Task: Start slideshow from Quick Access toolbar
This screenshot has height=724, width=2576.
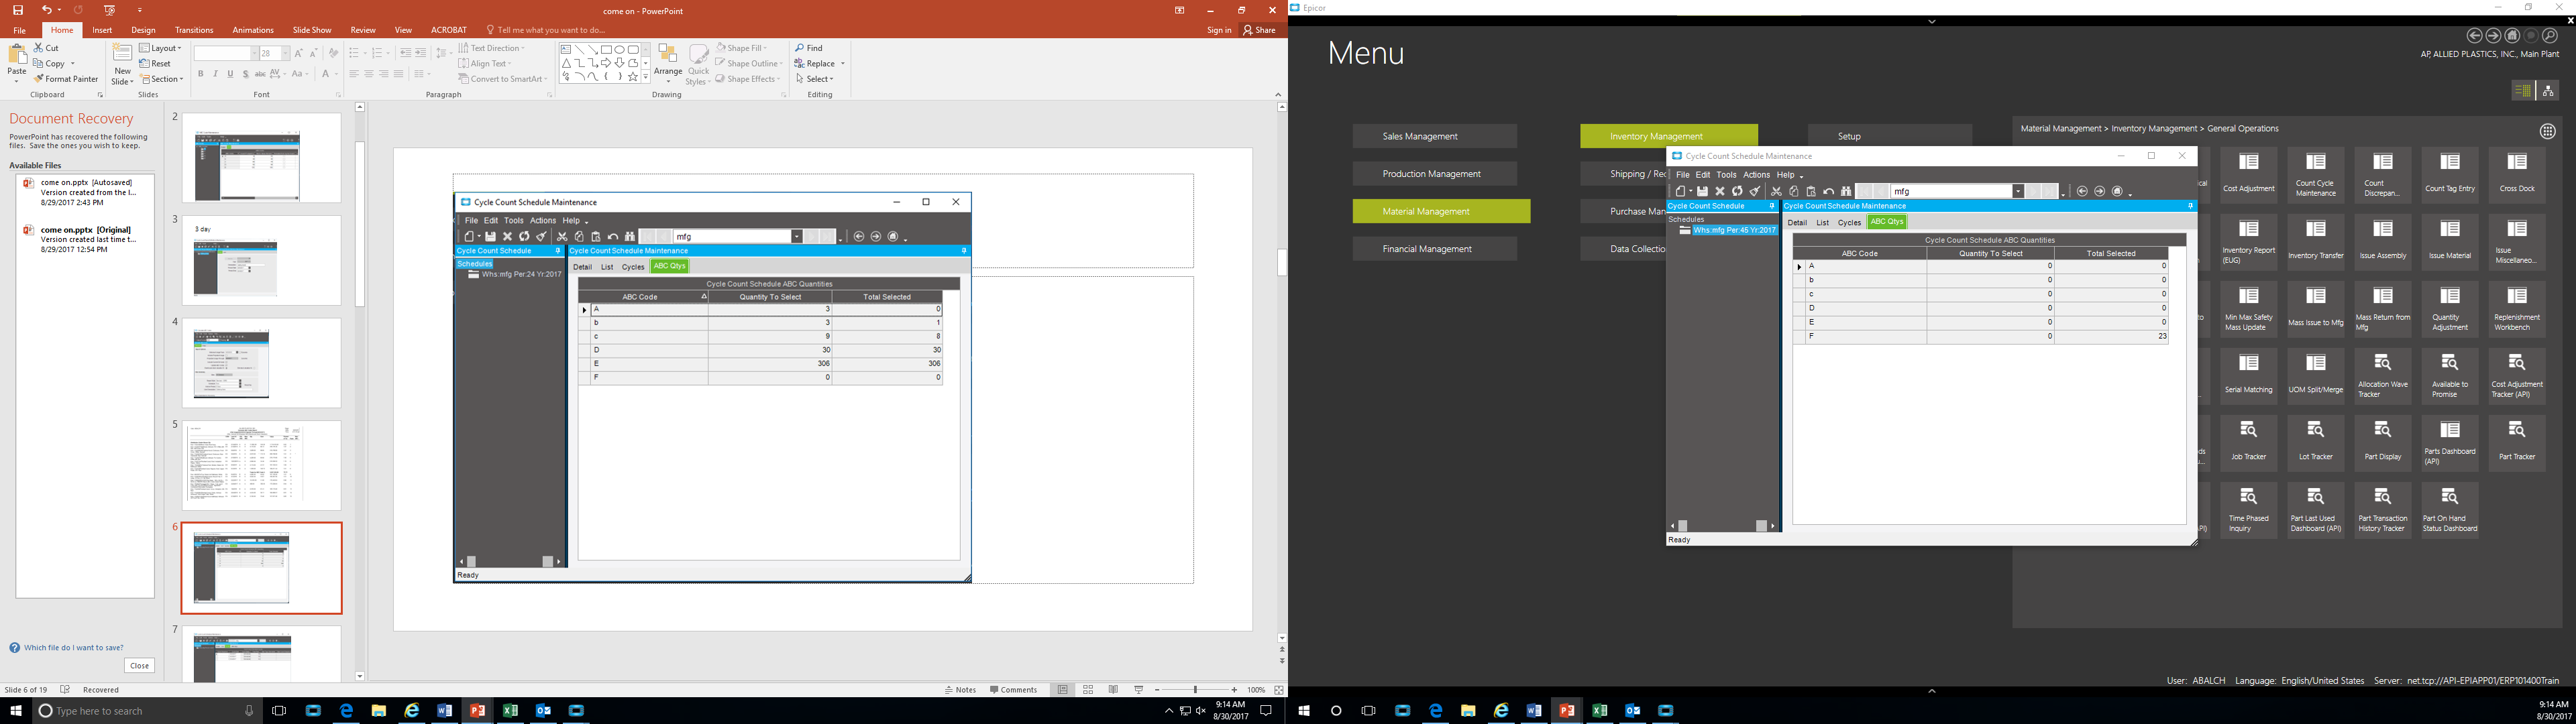Action: 110,10
